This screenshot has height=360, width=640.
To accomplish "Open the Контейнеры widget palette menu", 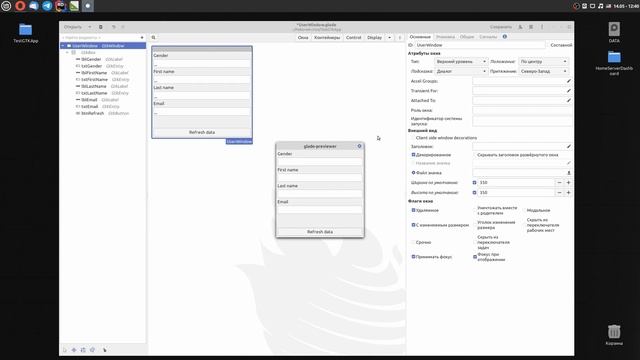I will pos(327,38).
